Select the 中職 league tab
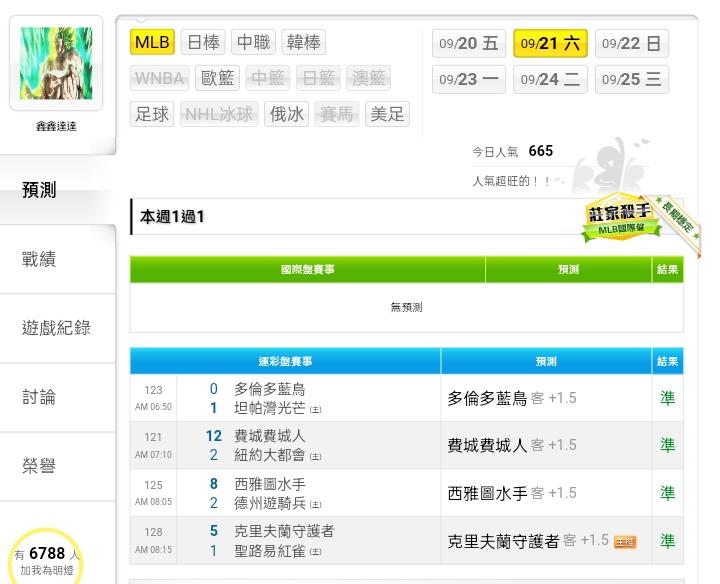 point(254,42)
